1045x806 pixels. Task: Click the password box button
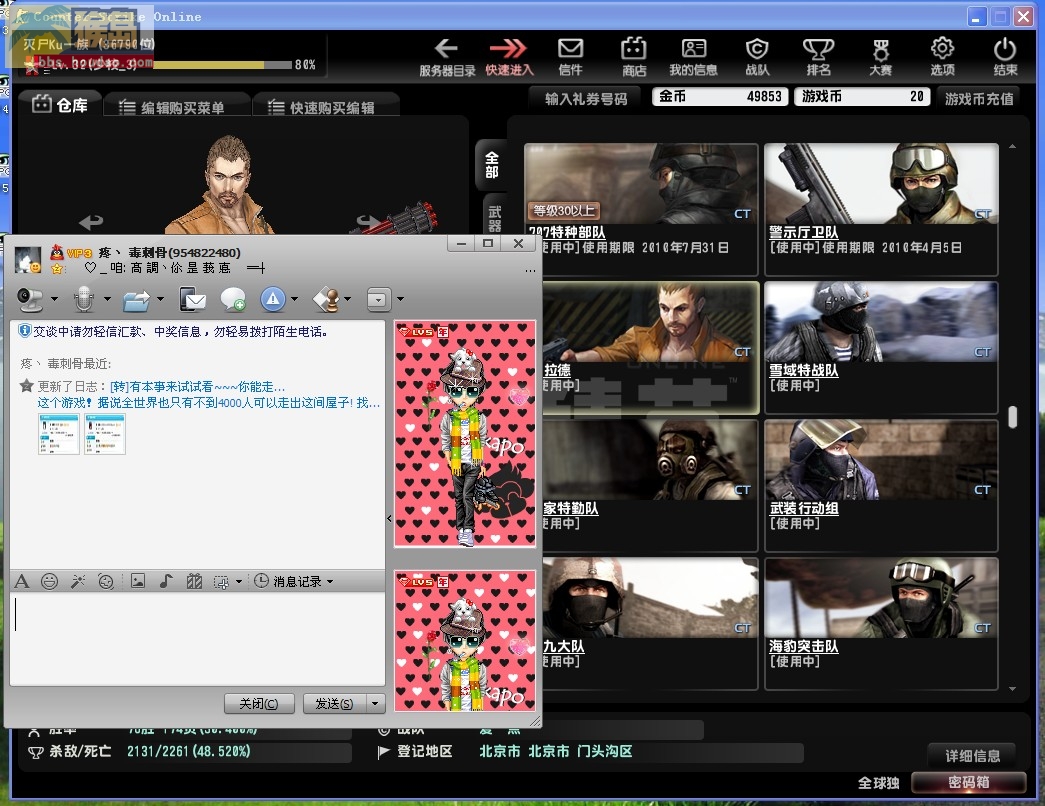pos(968,782)
